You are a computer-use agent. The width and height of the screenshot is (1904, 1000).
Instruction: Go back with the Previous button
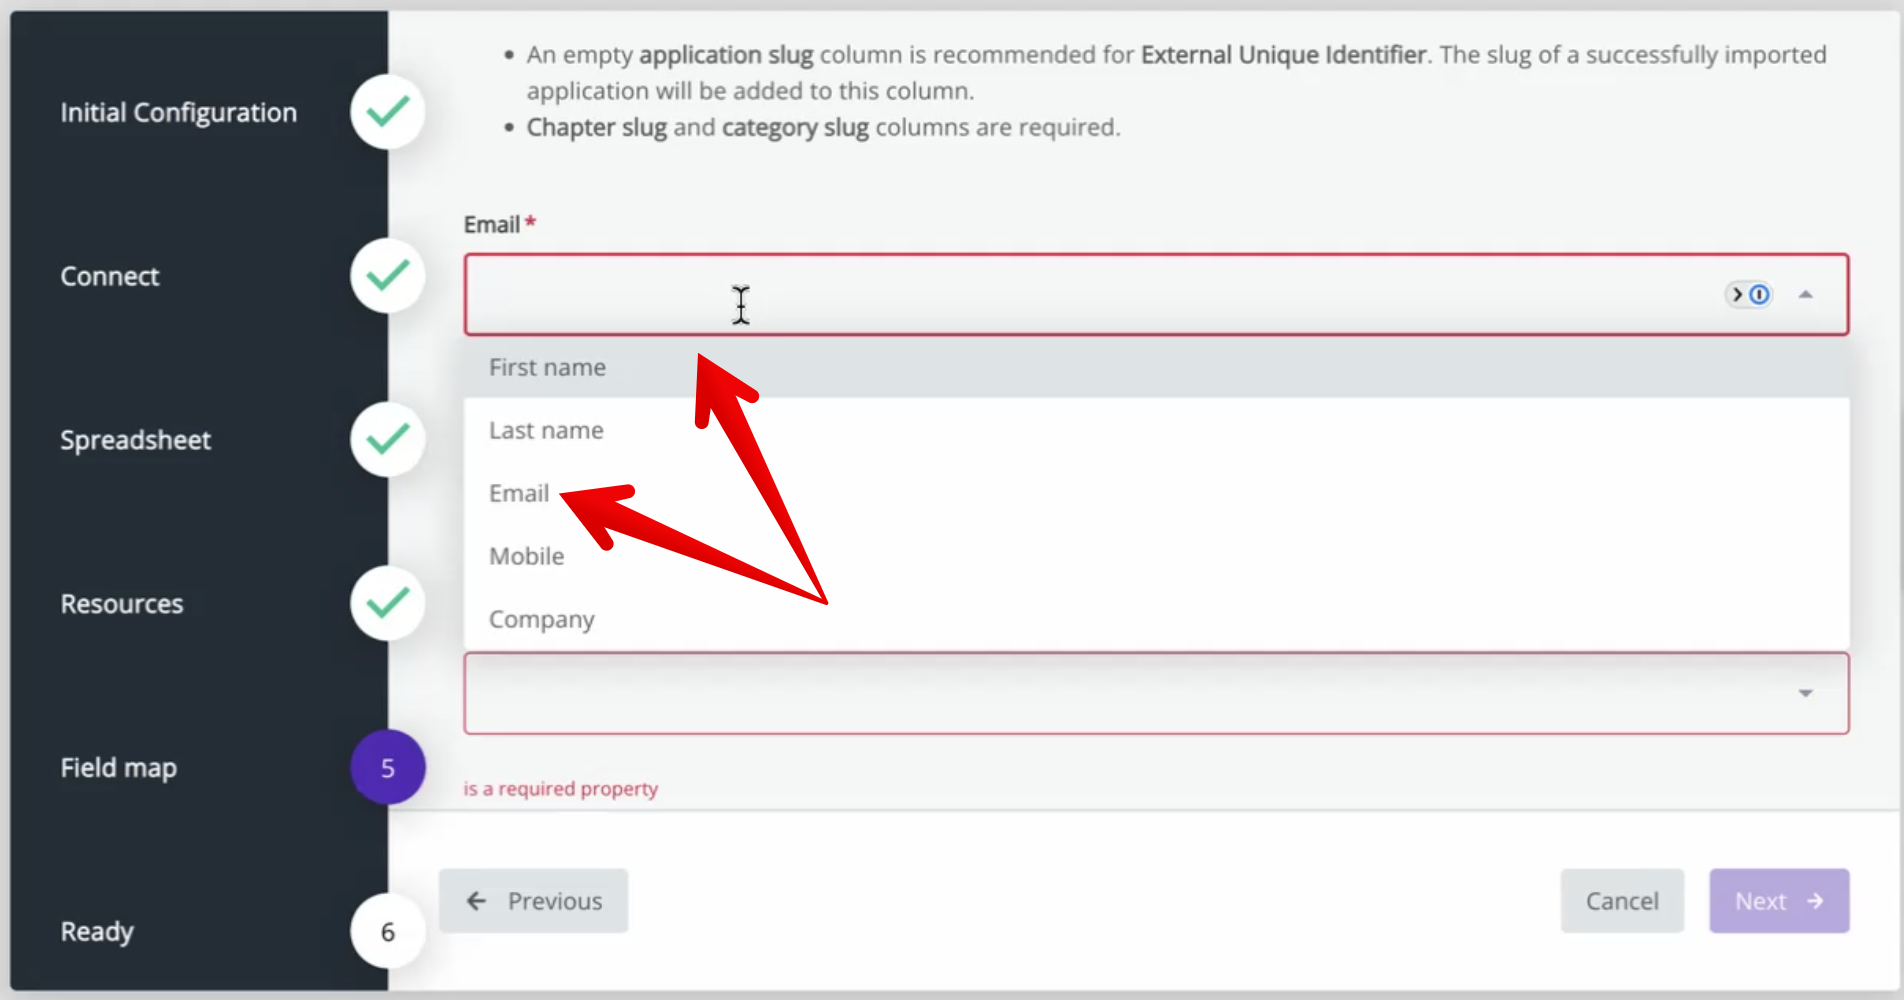[534, 901]
